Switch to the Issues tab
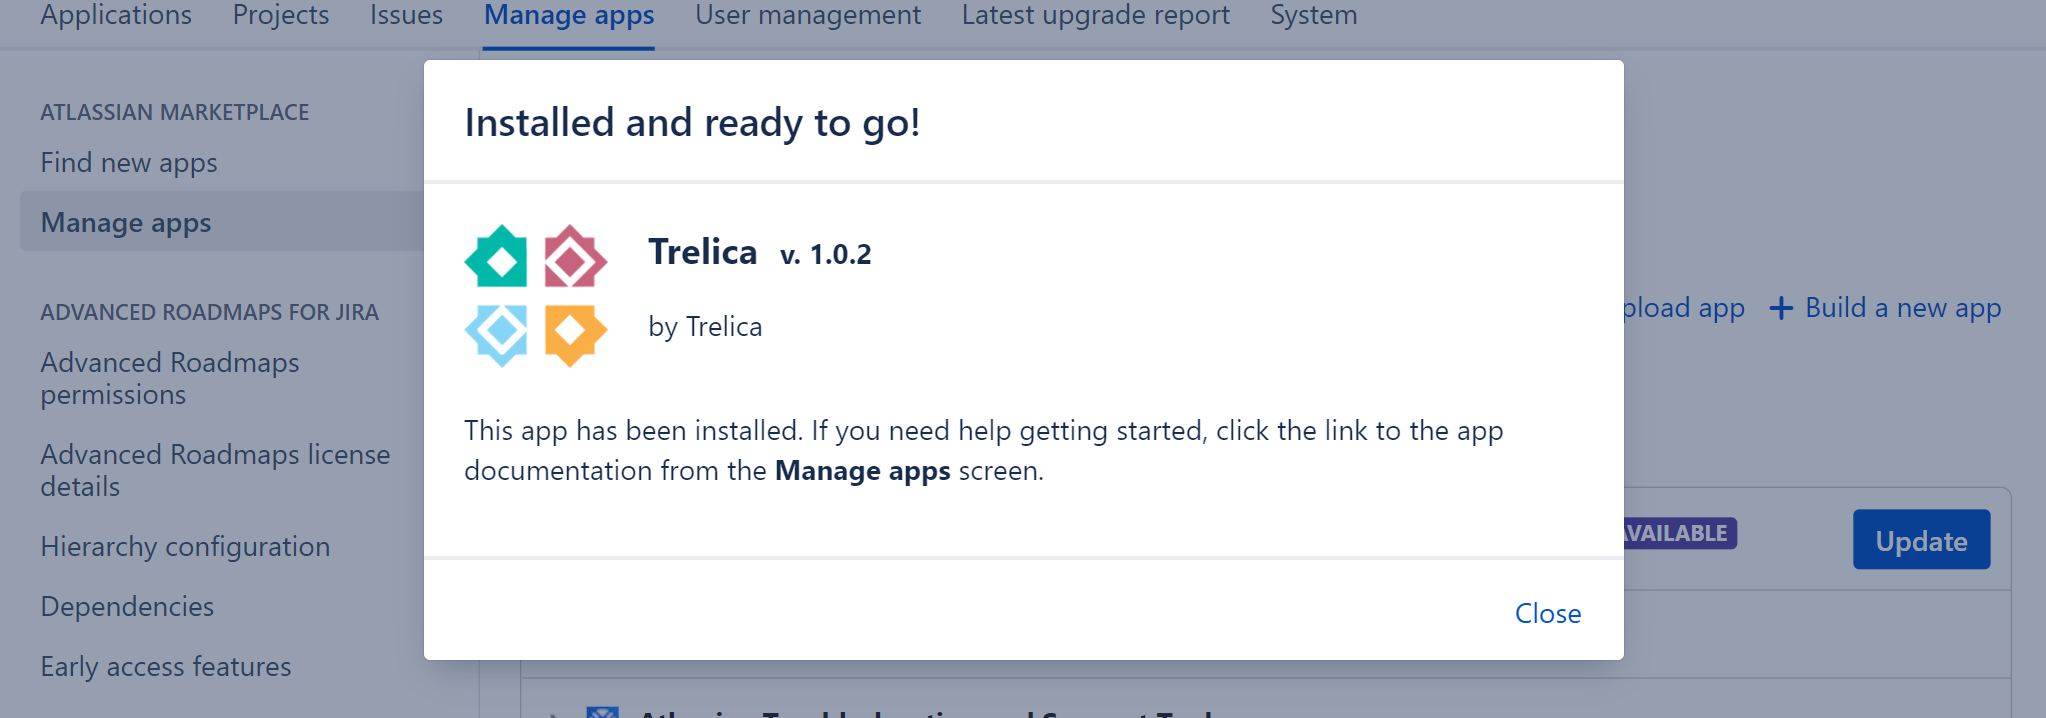The height and width of the screenshot is (718, 2046). pos(406,15)
